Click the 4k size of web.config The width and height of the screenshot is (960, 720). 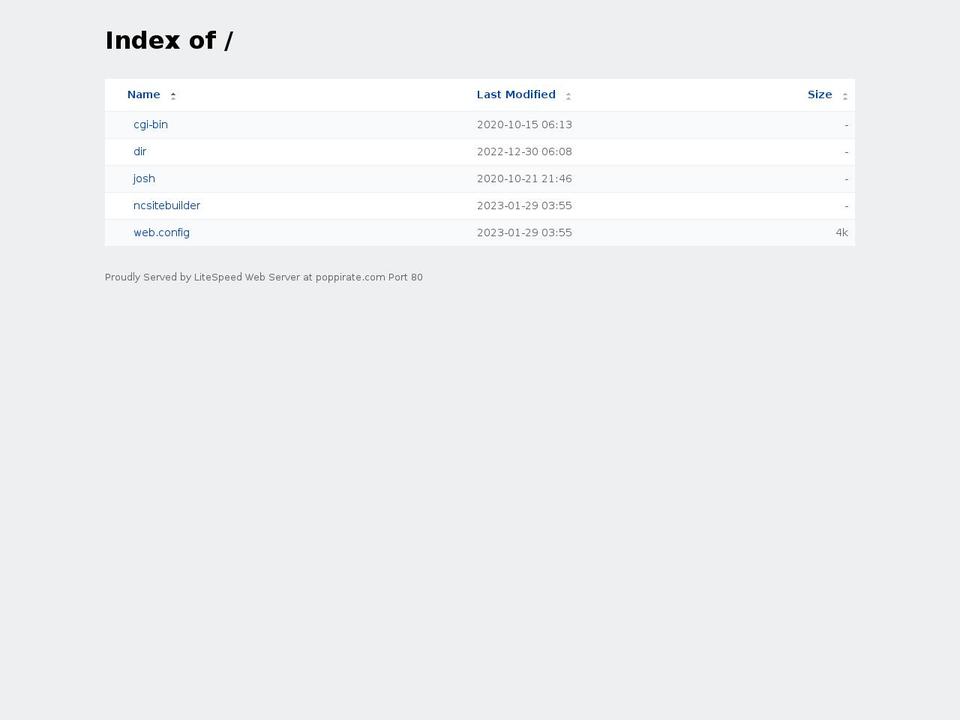pos(842,233)
